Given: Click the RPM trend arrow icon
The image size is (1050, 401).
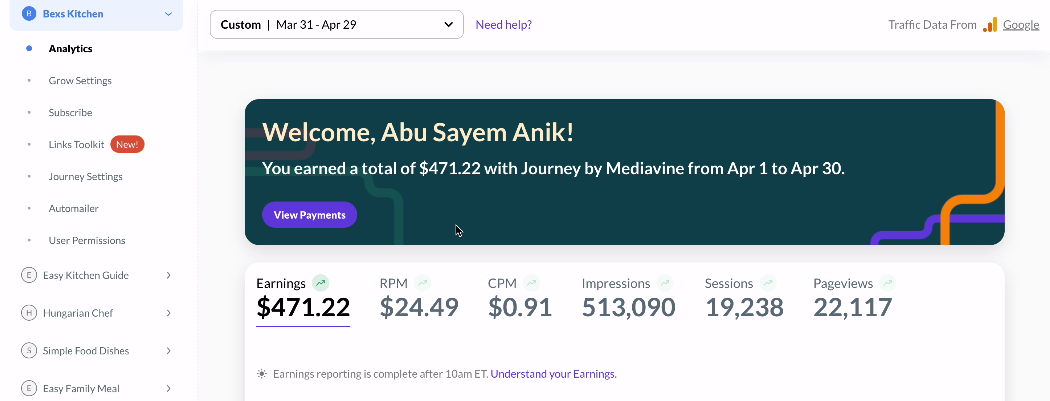Looking at the screenshot, I should tap(422, 283).
